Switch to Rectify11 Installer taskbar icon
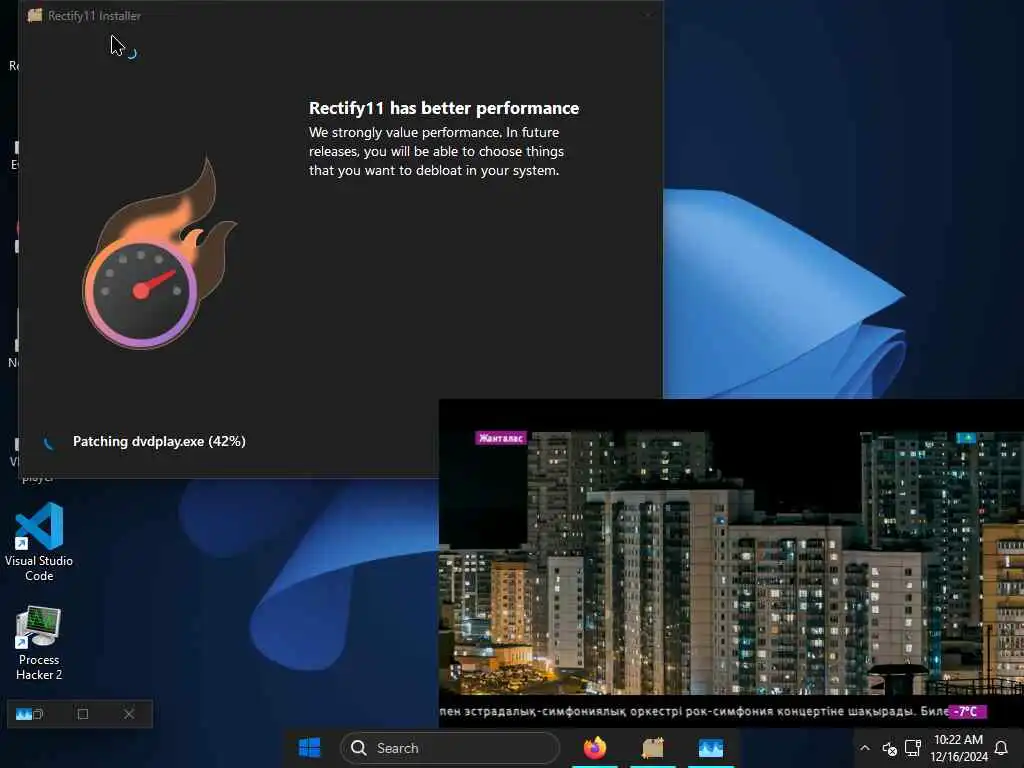1024x768 pixels. 652,748
